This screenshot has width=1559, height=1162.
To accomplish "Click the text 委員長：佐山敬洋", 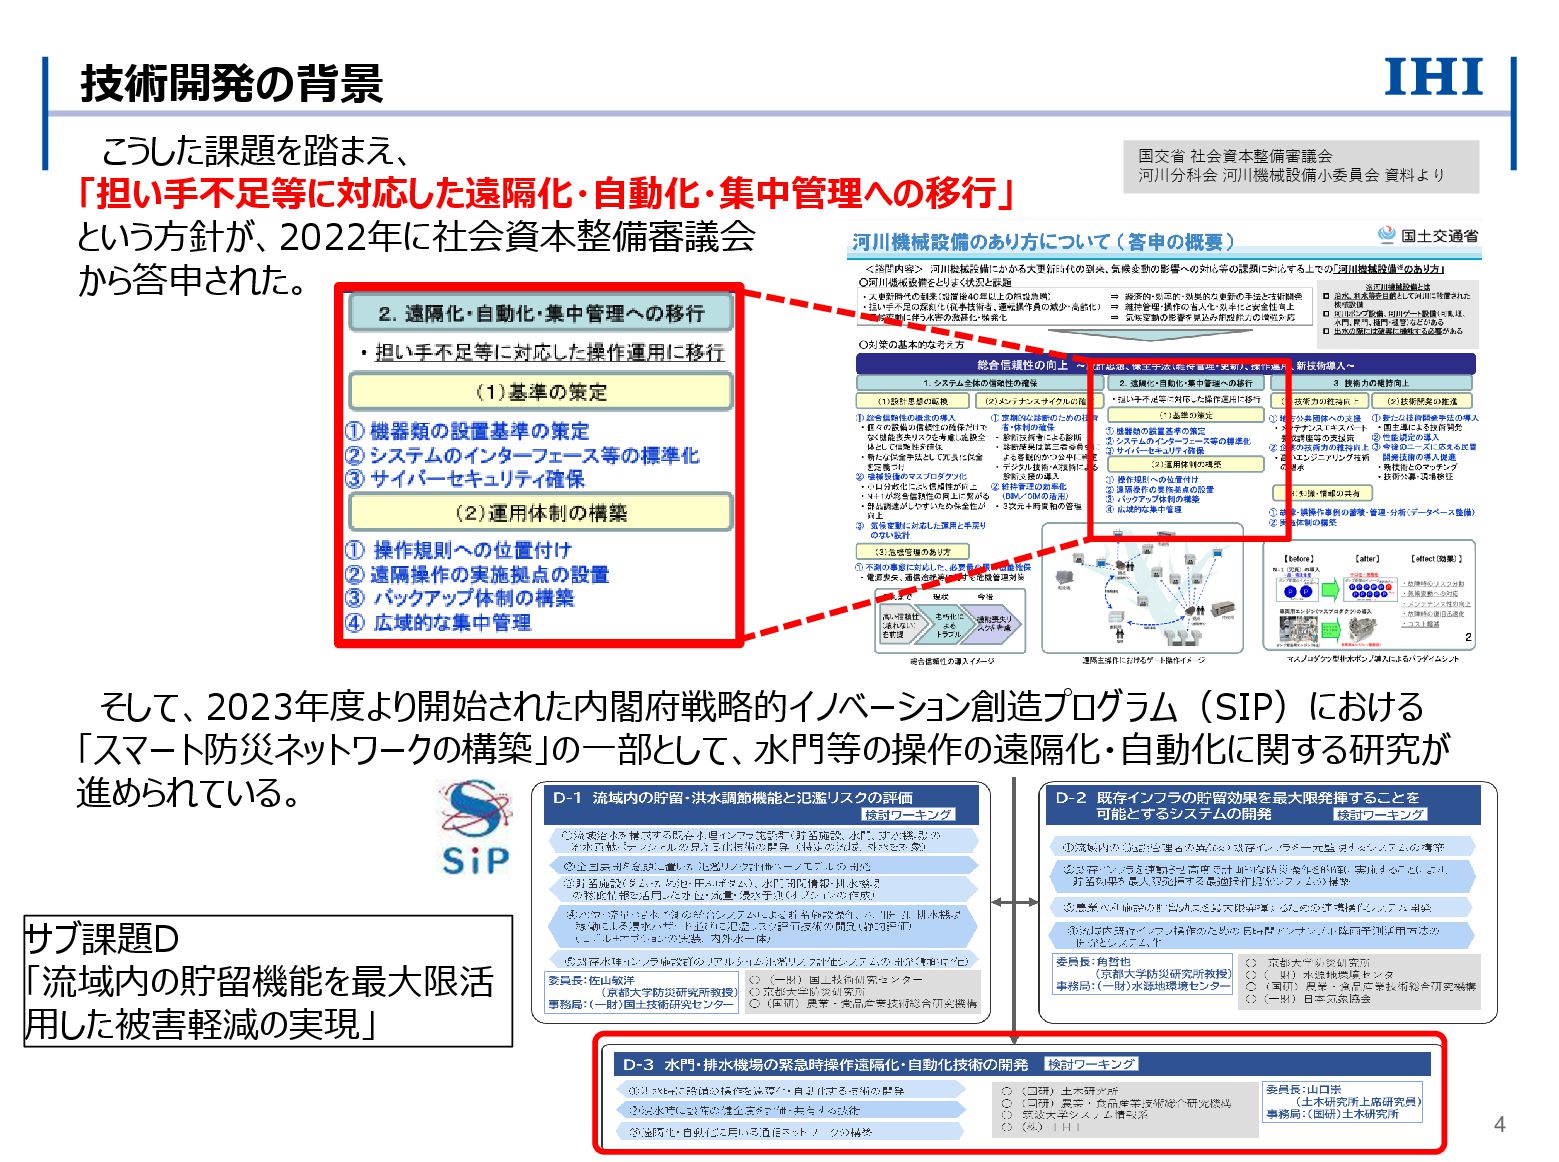I will coord(592,981).
